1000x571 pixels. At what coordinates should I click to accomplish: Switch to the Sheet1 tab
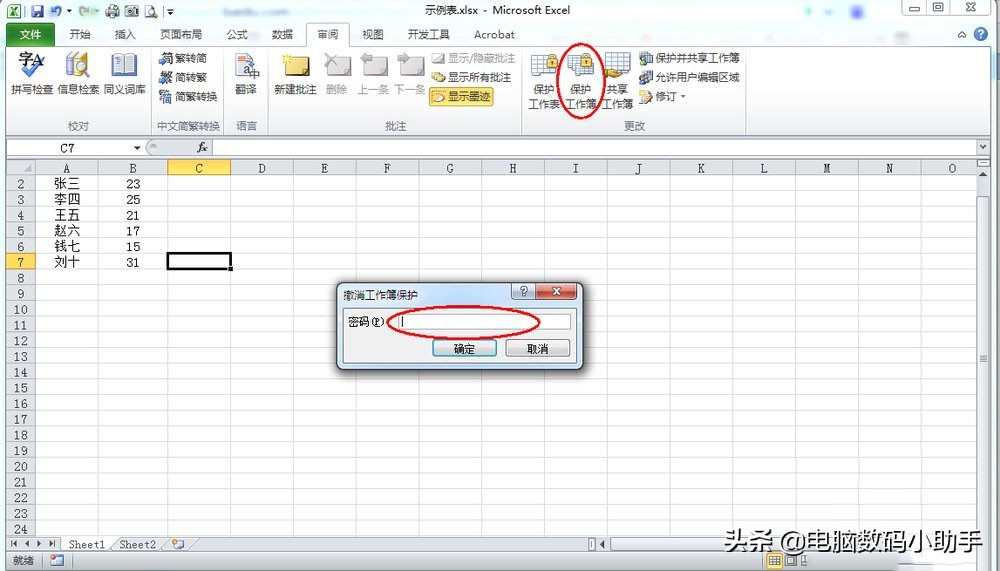coord(86,544)
